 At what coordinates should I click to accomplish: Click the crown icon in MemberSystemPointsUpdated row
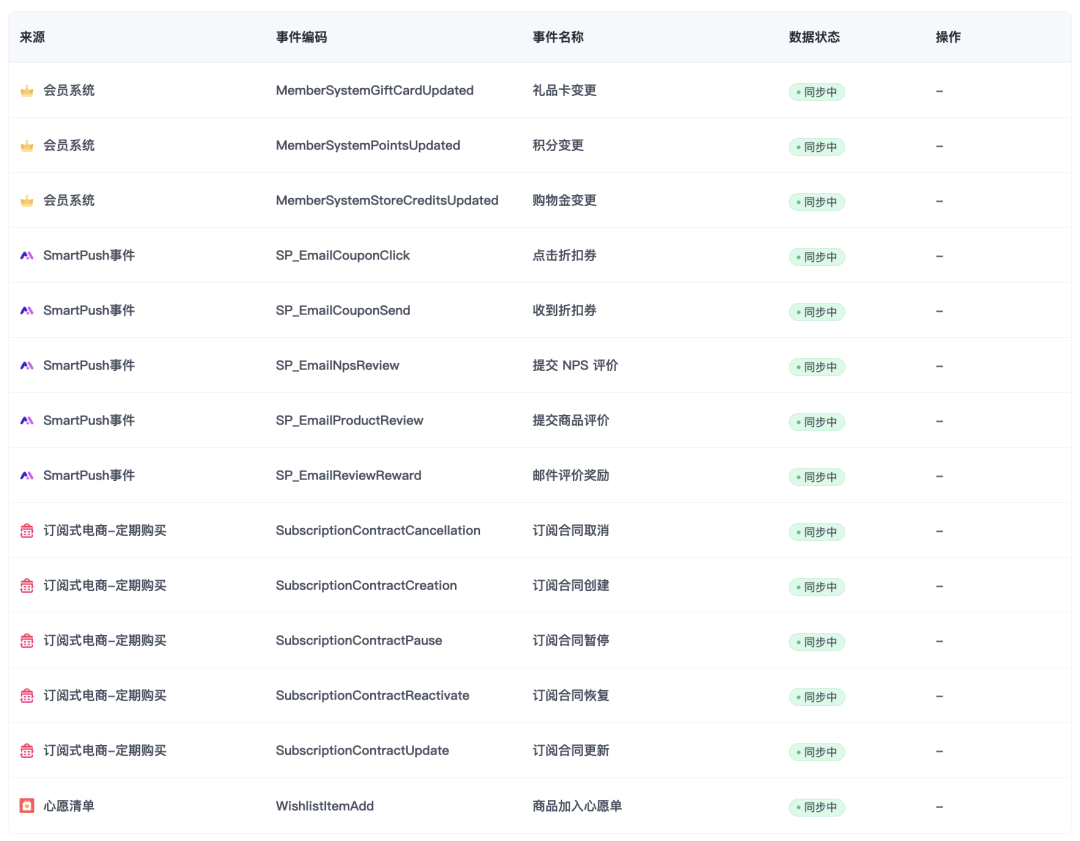(x=27, y=146)
